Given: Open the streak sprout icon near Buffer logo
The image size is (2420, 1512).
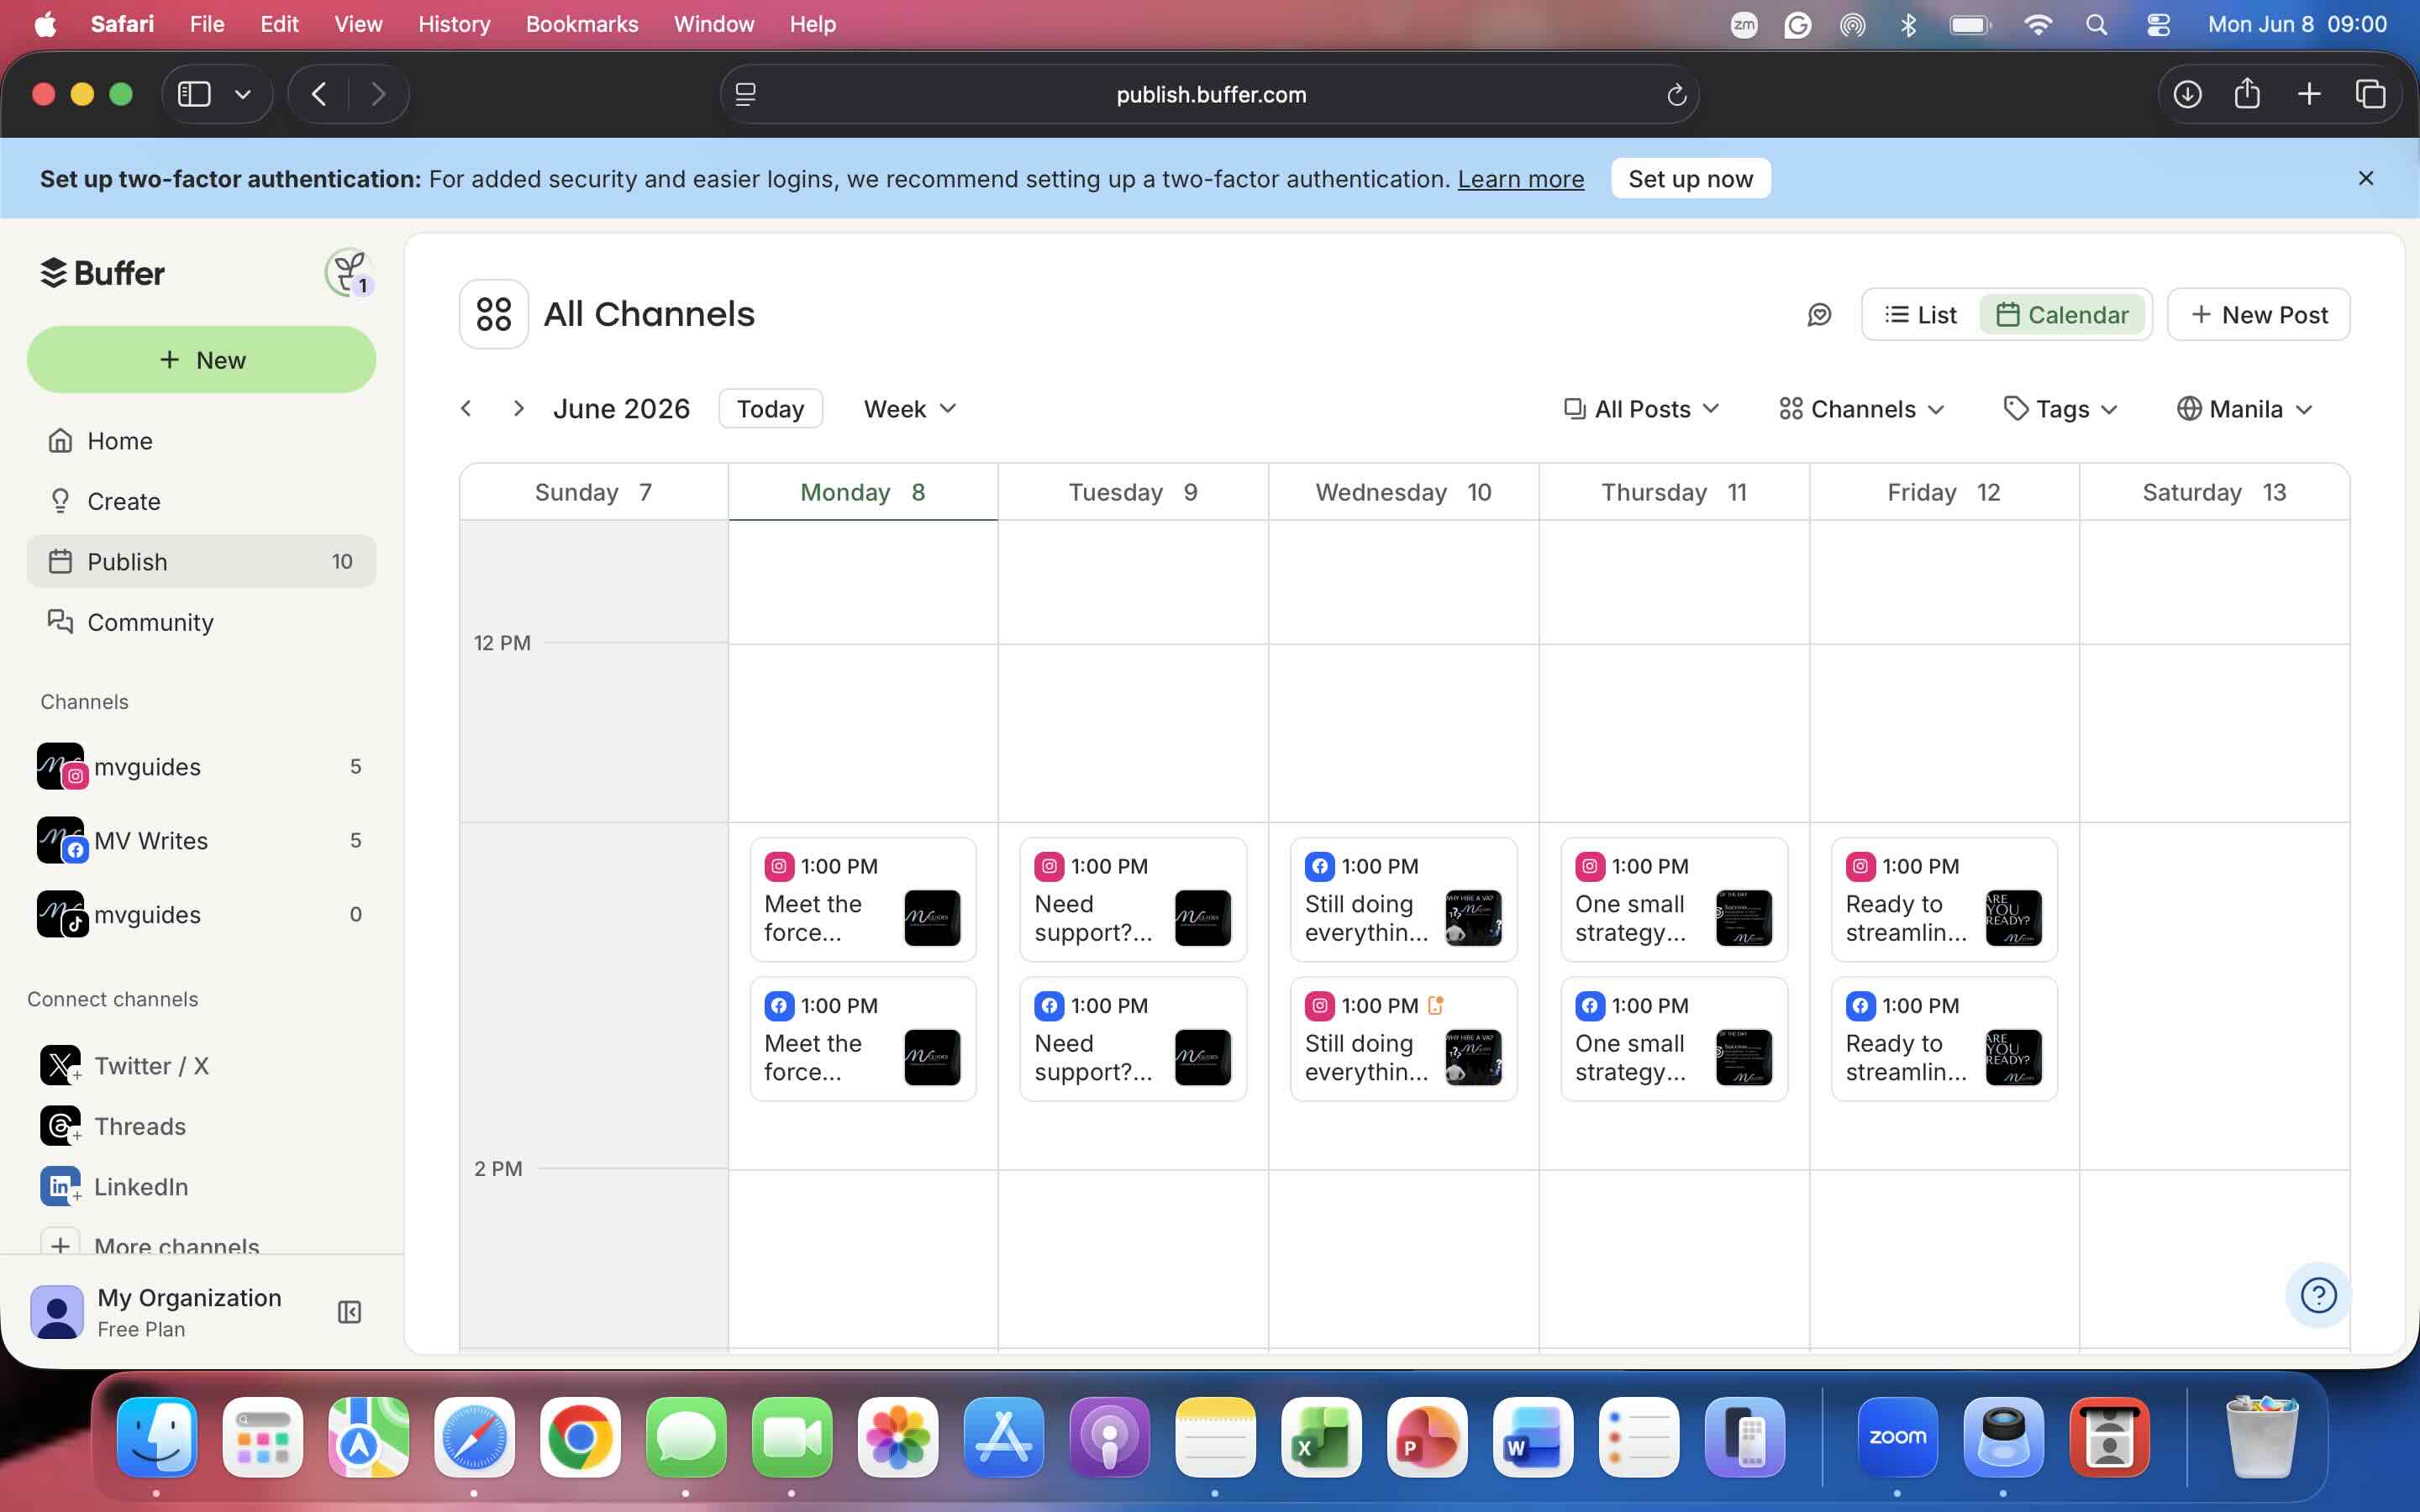Looking at the screenshot, I should coord(349,272).
